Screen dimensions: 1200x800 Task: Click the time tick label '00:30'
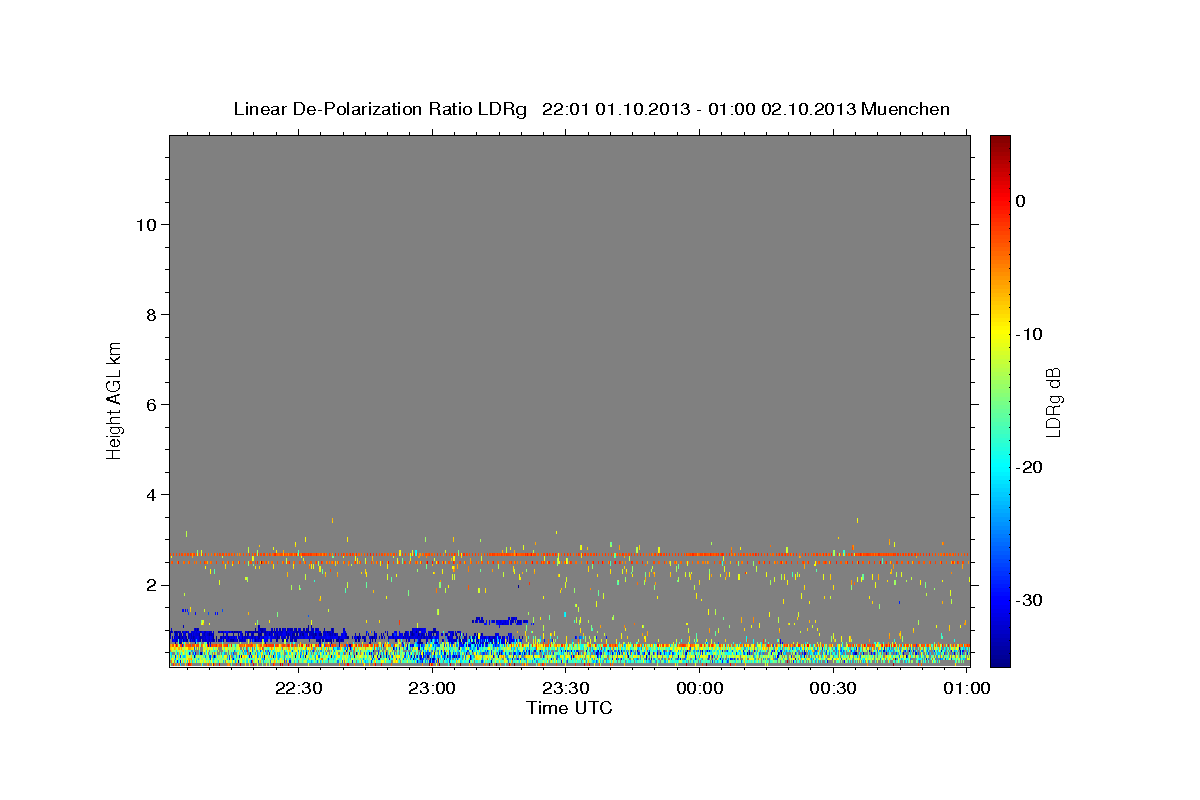833,688
